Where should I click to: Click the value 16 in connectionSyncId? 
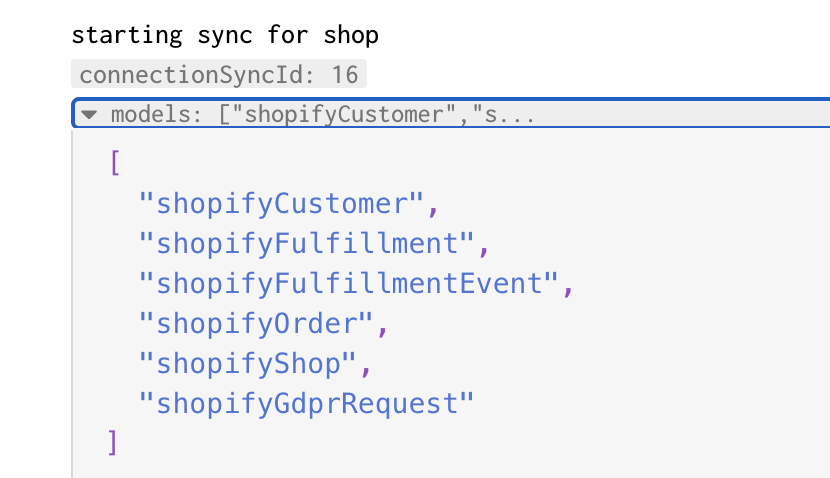pos(345,75)
